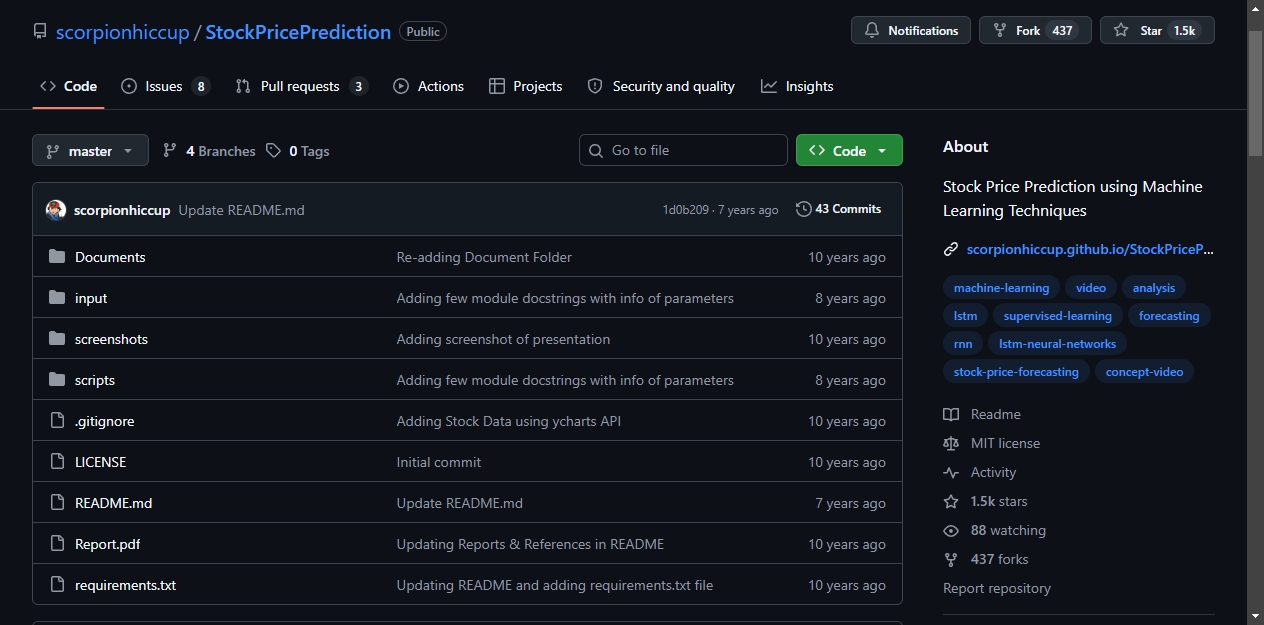Click the Activity pulse icon
The image size is (1264, 625).
tap(951, 472)
